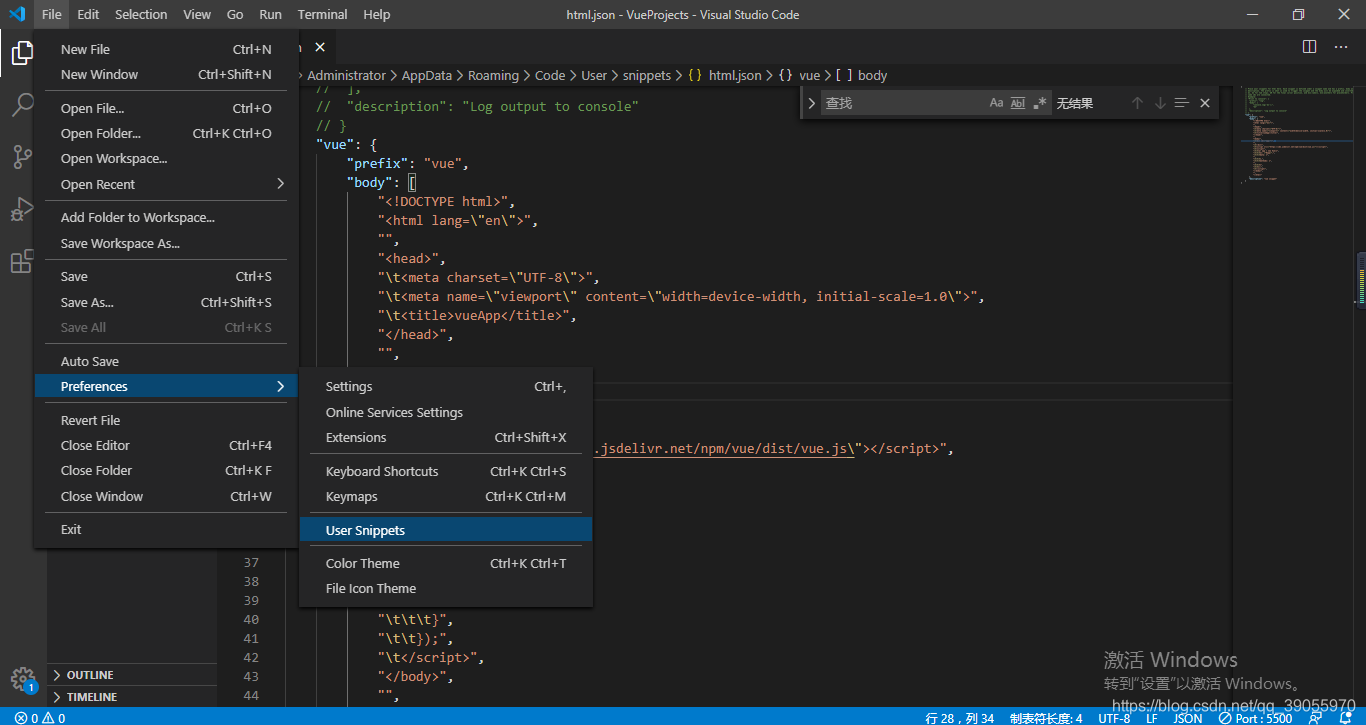Open the Extensions view icon

(x=22, y=262)
